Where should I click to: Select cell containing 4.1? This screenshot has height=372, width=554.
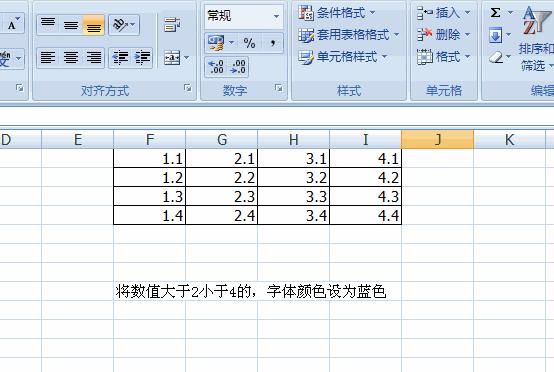[366, 158]
